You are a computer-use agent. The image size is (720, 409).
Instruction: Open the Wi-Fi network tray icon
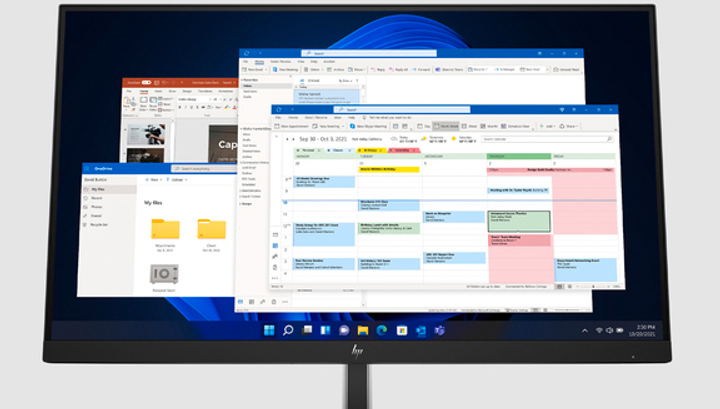click(599, 330)
